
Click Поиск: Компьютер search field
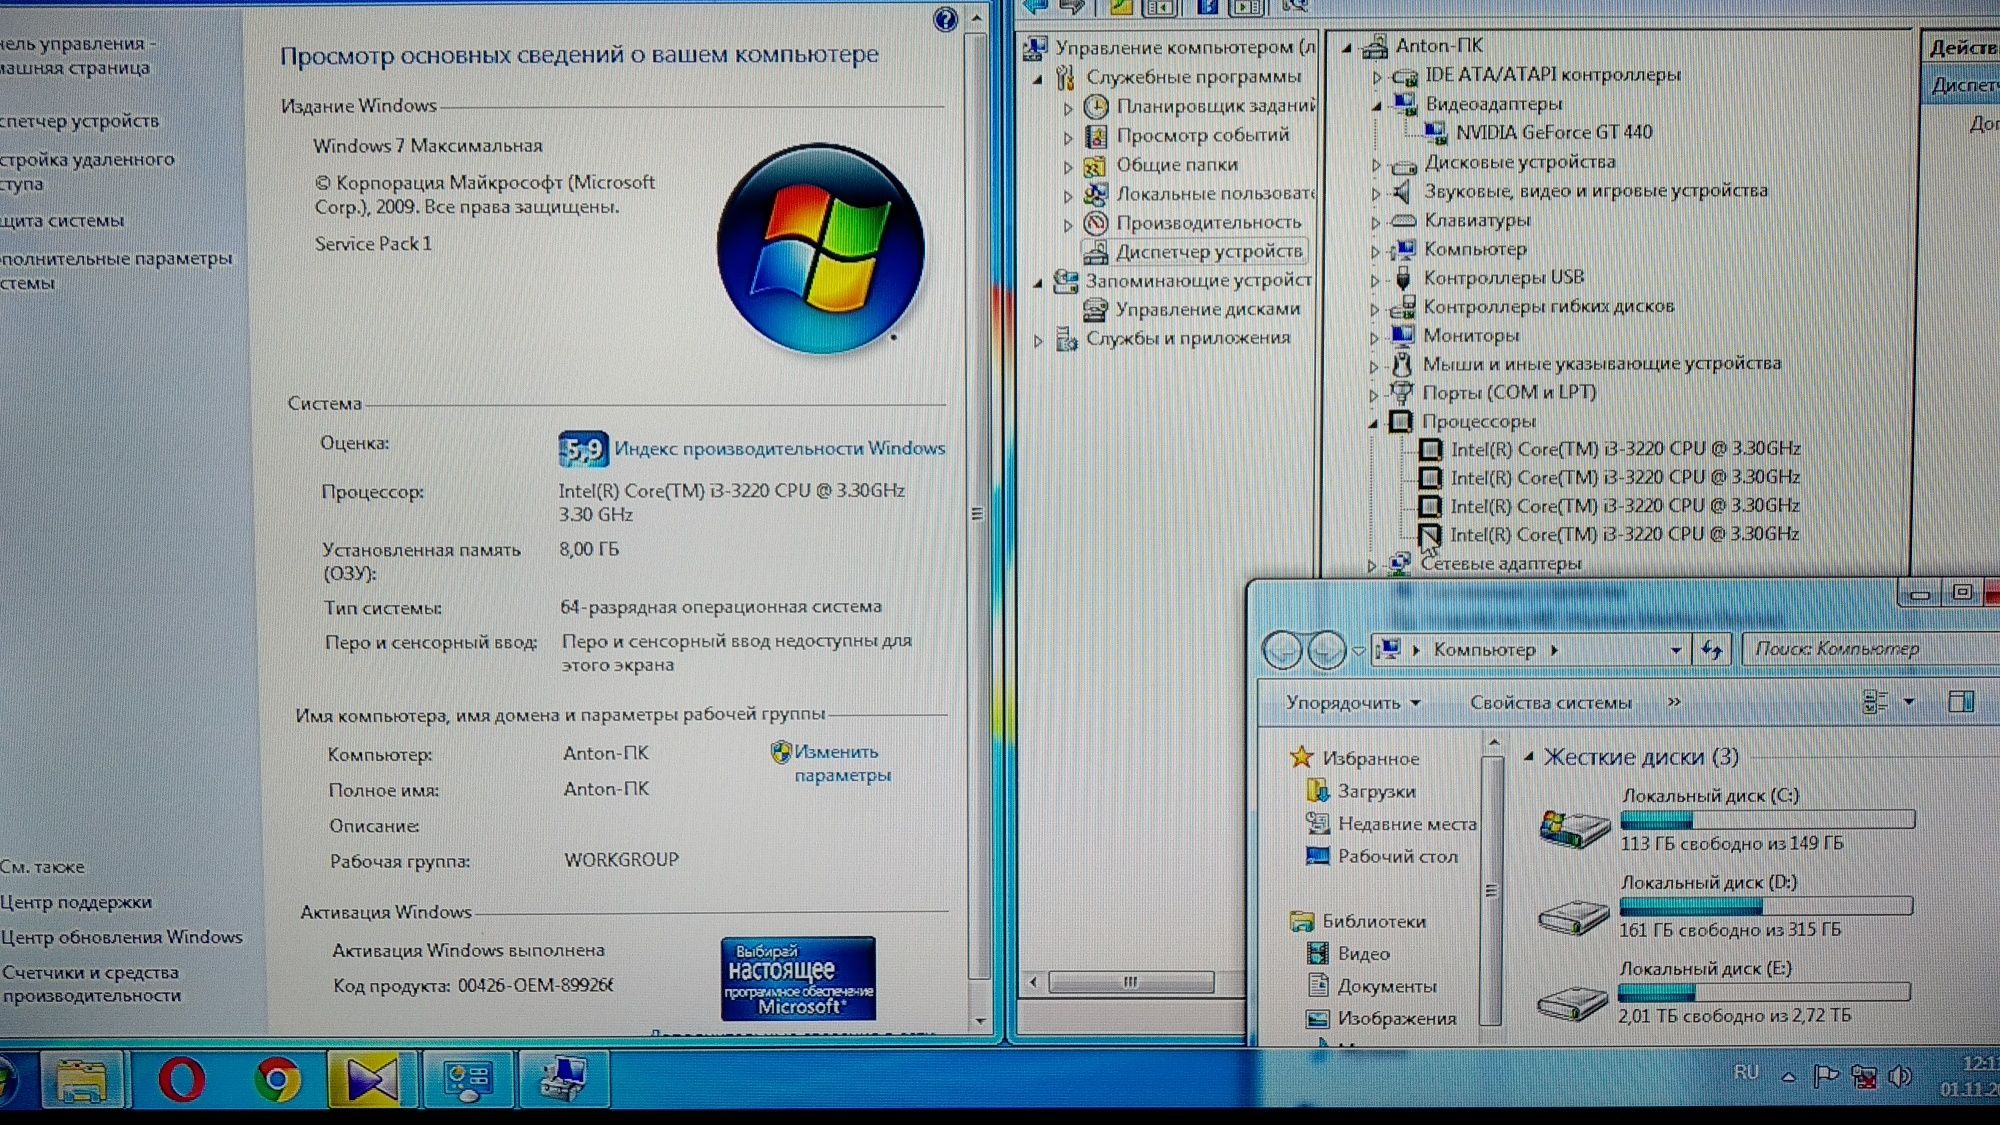(1870, 649)
